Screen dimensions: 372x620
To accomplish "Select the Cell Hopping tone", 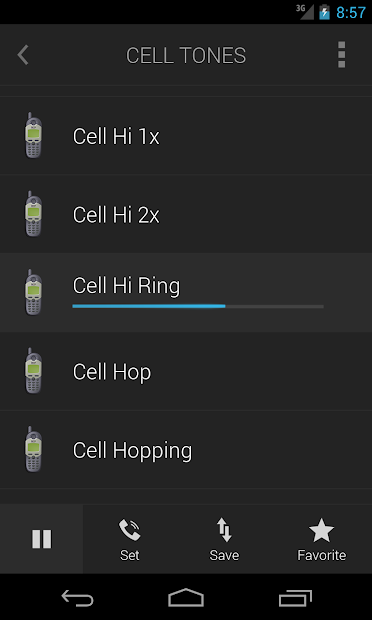I will click(186, 450).
